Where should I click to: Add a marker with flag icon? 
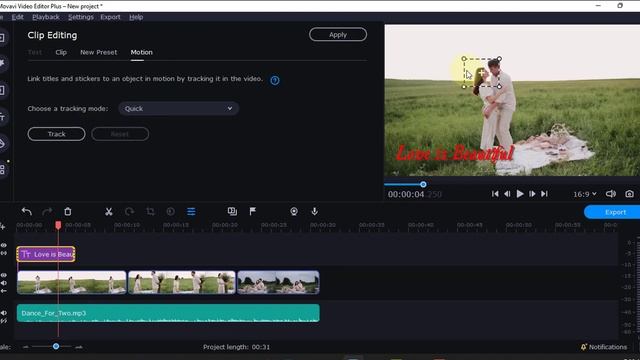click(x=253, y=211)
